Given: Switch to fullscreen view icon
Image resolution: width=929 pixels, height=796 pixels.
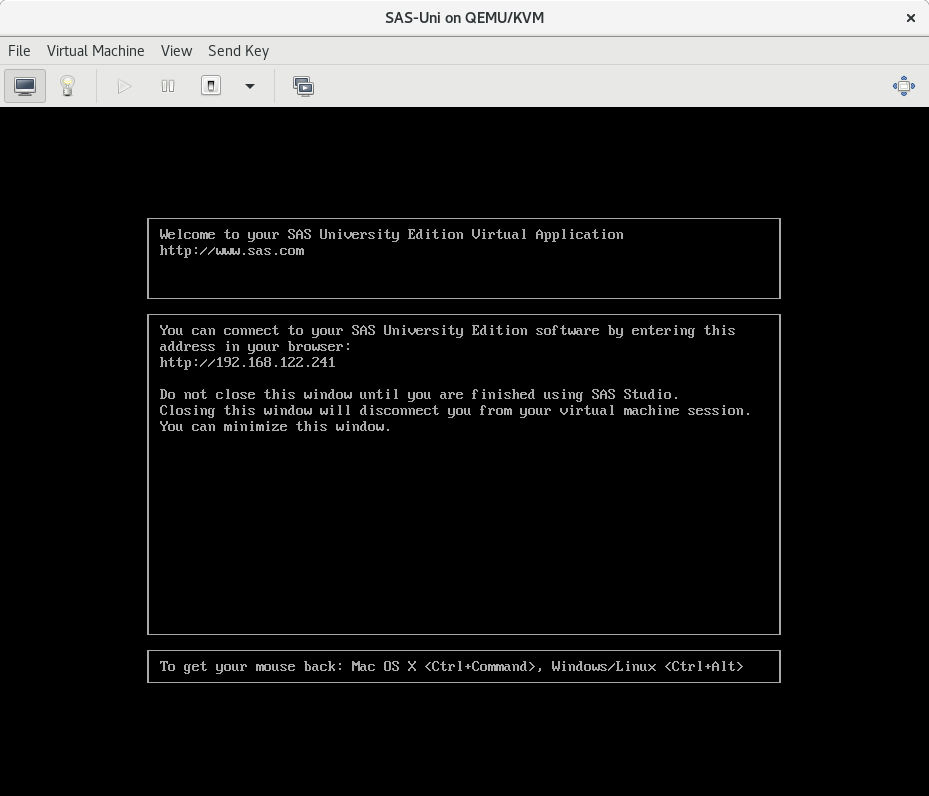Looking at the screenshot, I should (904, 86).
